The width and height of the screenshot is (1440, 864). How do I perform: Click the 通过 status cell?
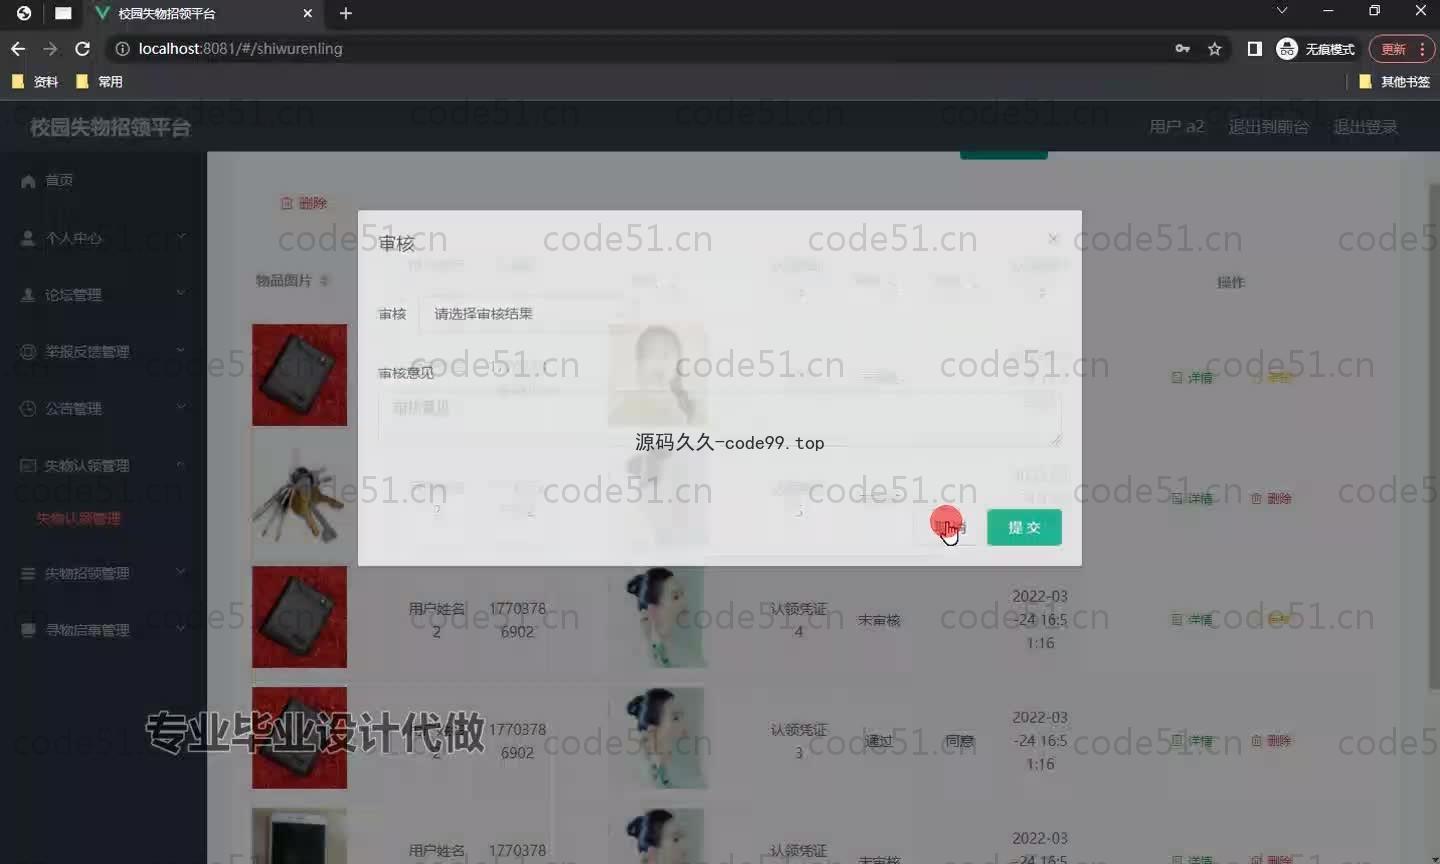coord(878,741)
